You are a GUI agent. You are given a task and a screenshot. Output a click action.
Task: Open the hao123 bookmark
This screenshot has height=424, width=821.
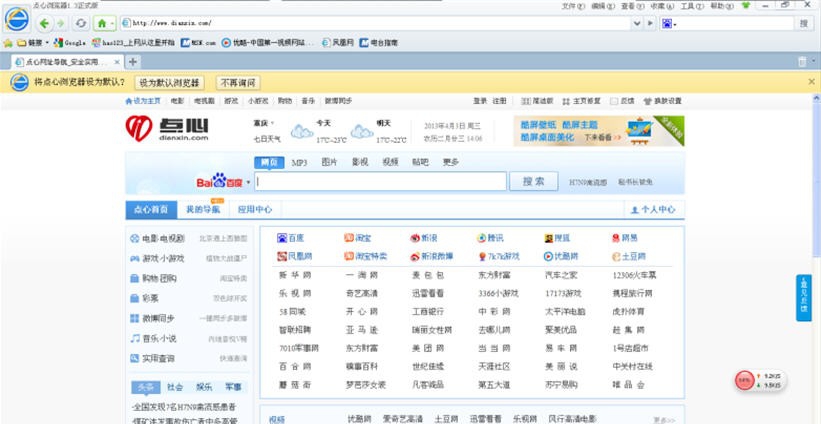pyautogui.click(x=133, y=43)
